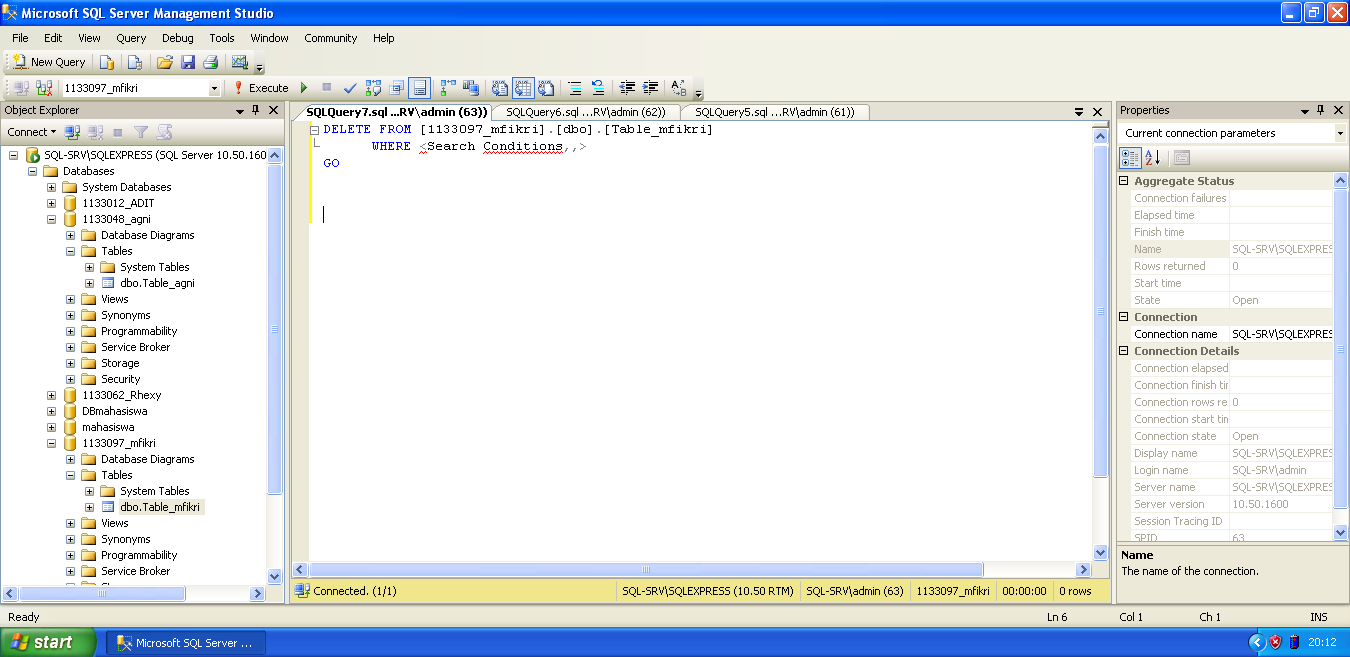Image resolution: width=1350 pixels, height=657 pixels.
Task: Toggle Include Client Statistics
Action: (470, 88)
